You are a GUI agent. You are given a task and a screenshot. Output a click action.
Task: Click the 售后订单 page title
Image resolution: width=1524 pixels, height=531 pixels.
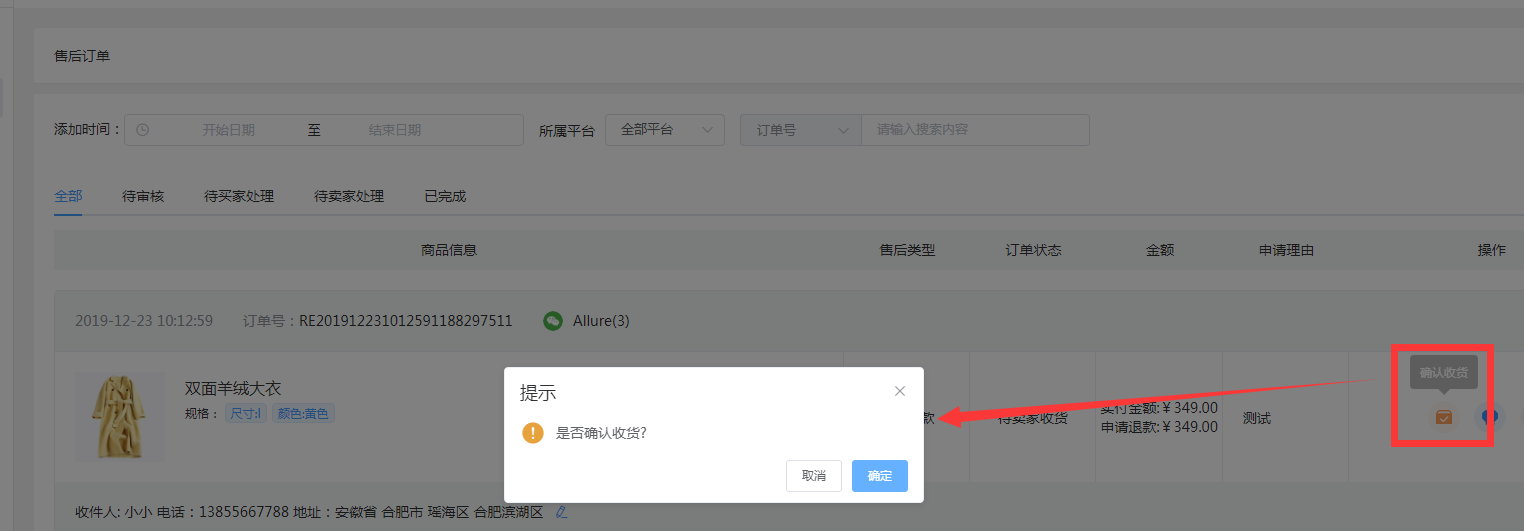[x=82, y=56]
